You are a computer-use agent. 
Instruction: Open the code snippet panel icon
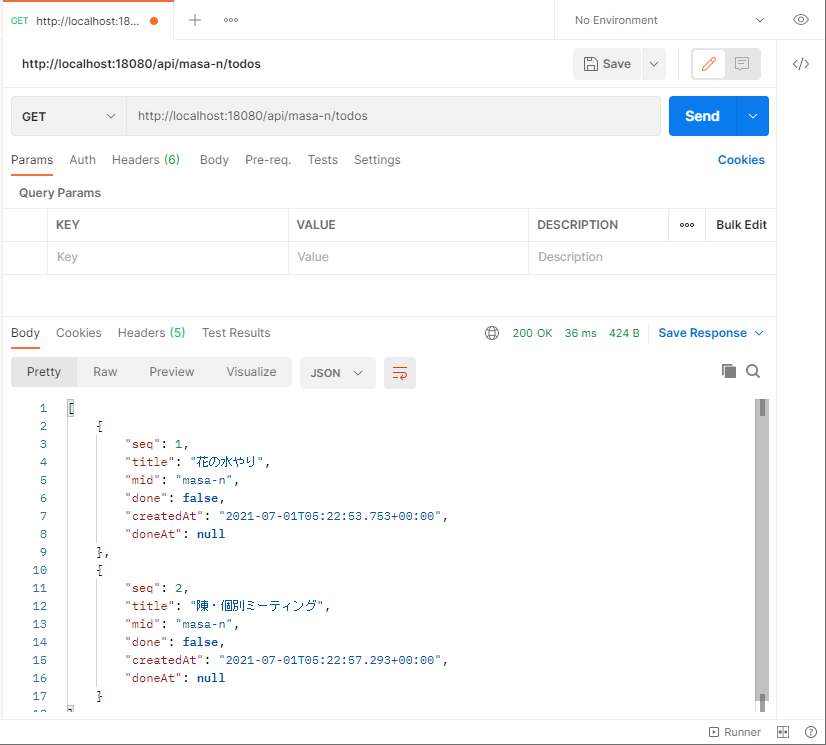[800, 64]
